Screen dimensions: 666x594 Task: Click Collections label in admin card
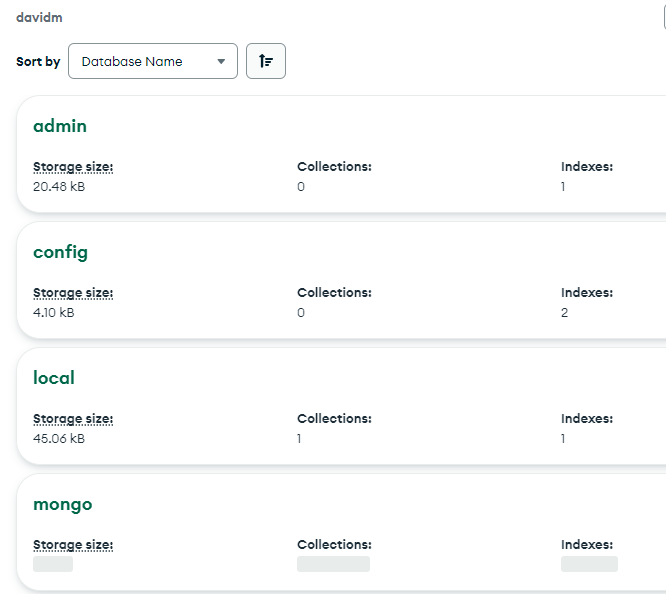point(334,167)
